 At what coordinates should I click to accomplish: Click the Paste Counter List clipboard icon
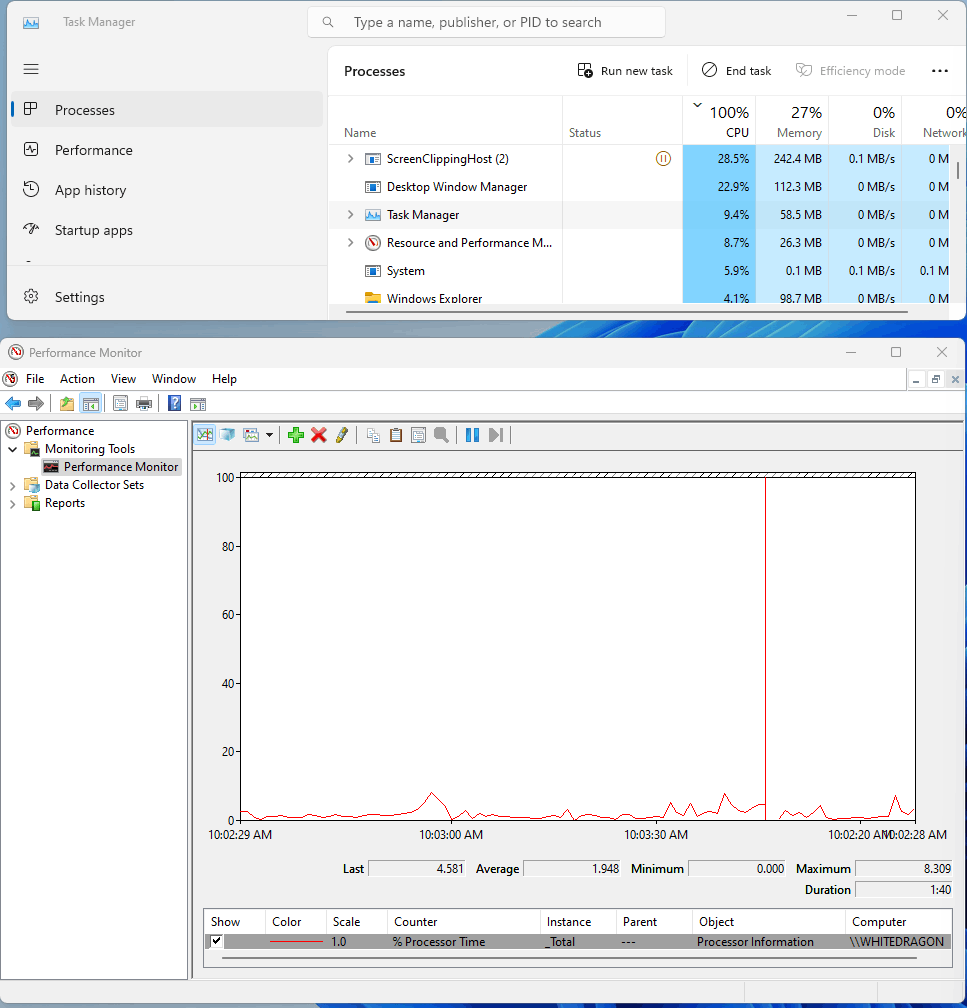point(396,435)
